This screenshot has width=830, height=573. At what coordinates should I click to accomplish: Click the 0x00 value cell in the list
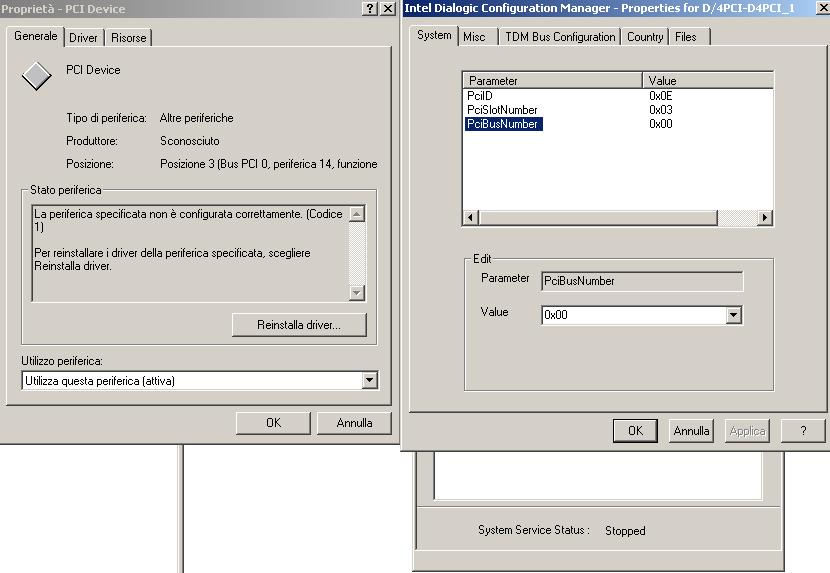point(661,123)
